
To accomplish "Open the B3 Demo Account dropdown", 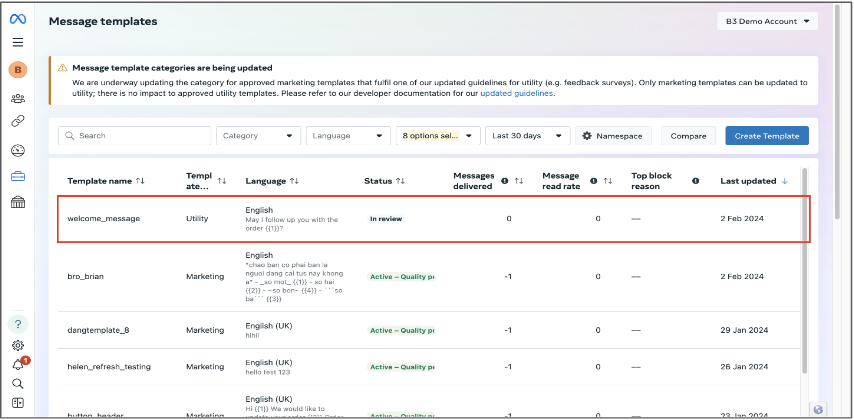I will tap(767, 22).
